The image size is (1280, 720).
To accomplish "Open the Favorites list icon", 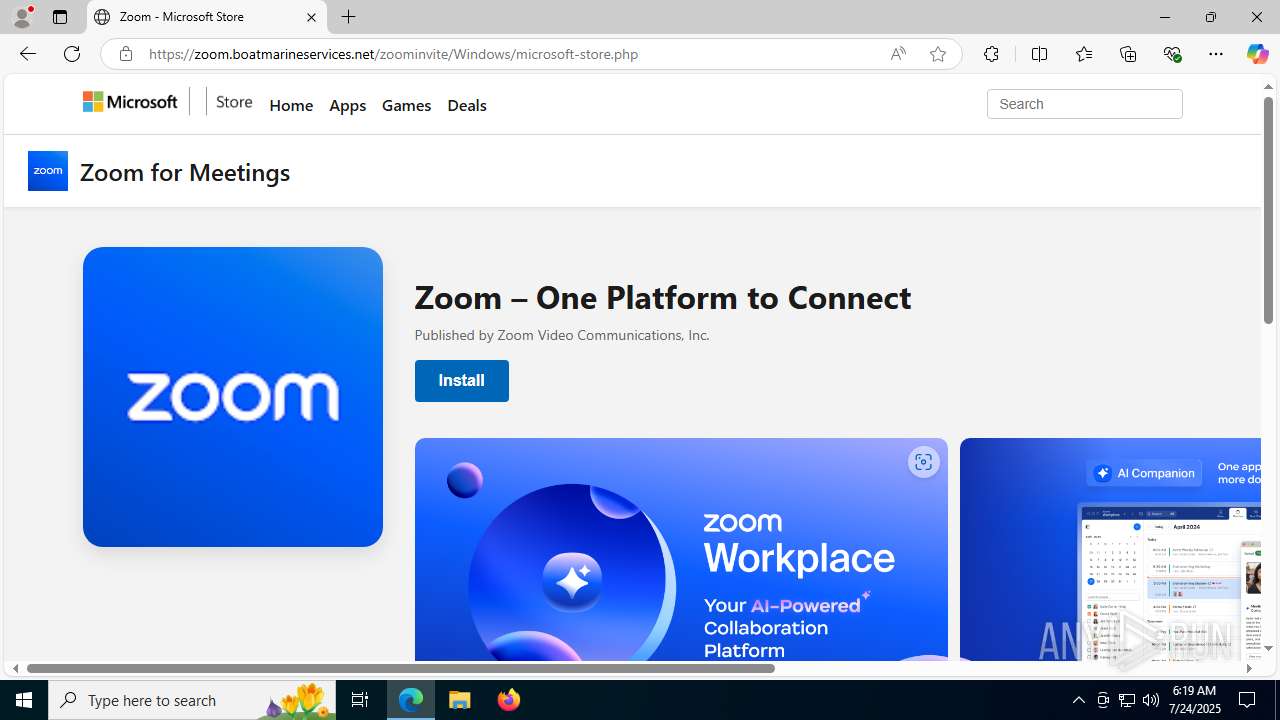I will (1084, 54).
